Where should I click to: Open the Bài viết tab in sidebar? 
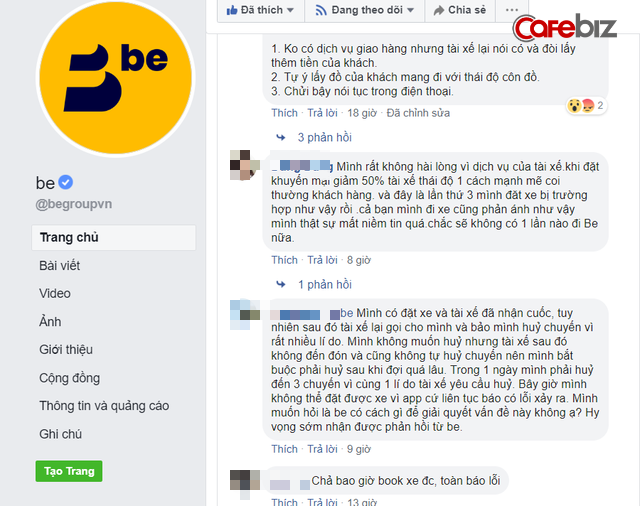[x=60, y=266]
